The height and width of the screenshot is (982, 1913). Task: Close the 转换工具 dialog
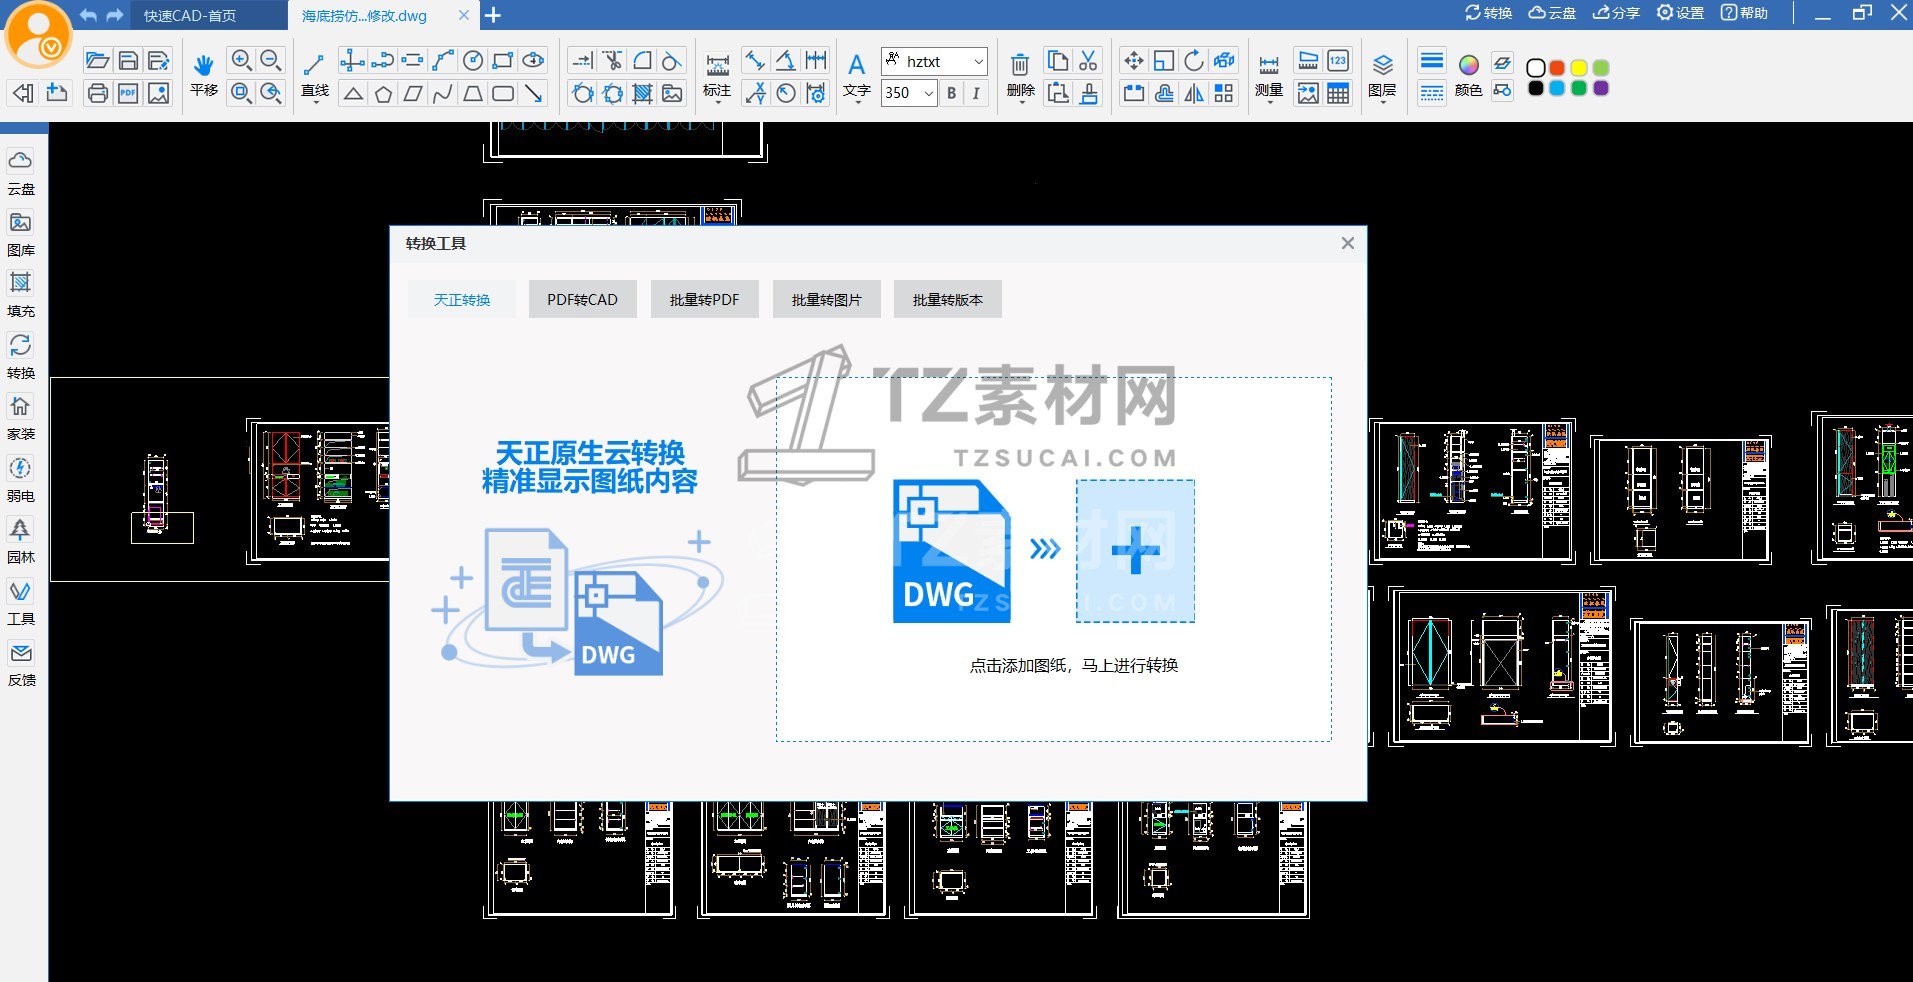(x=1348, y=243)
